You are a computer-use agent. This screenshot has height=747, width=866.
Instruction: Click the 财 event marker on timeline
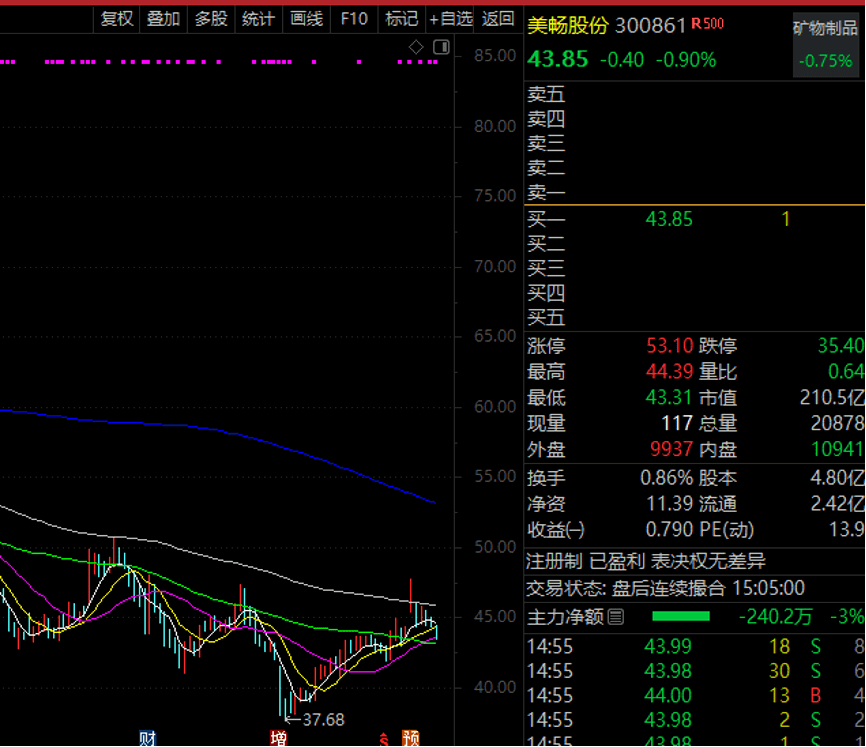click(148, 738)
